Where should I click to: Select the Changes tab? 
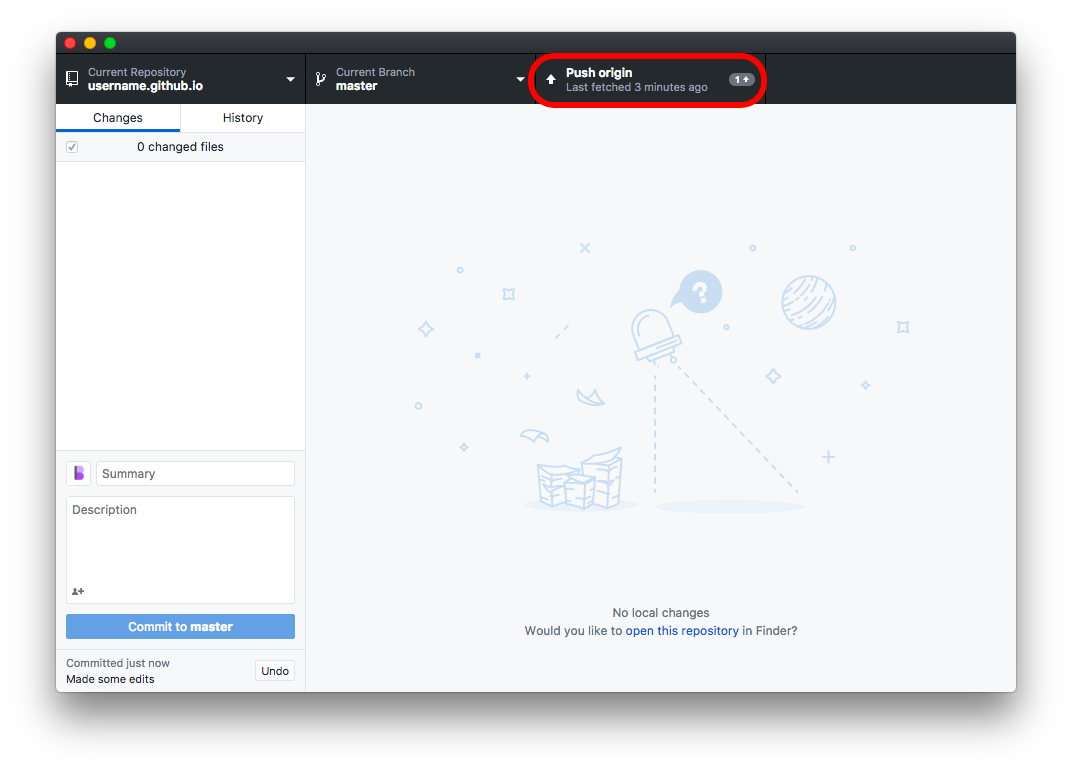(x=117, y=117)
